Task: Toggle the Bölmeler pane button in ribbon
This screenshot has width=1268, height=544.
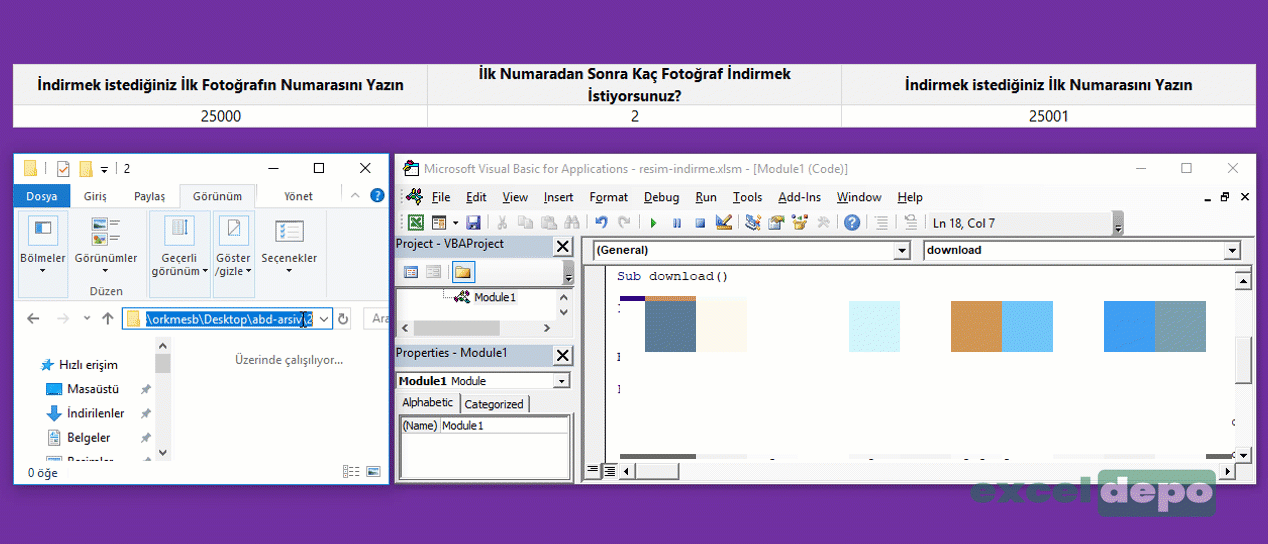Action: (42, 240)
